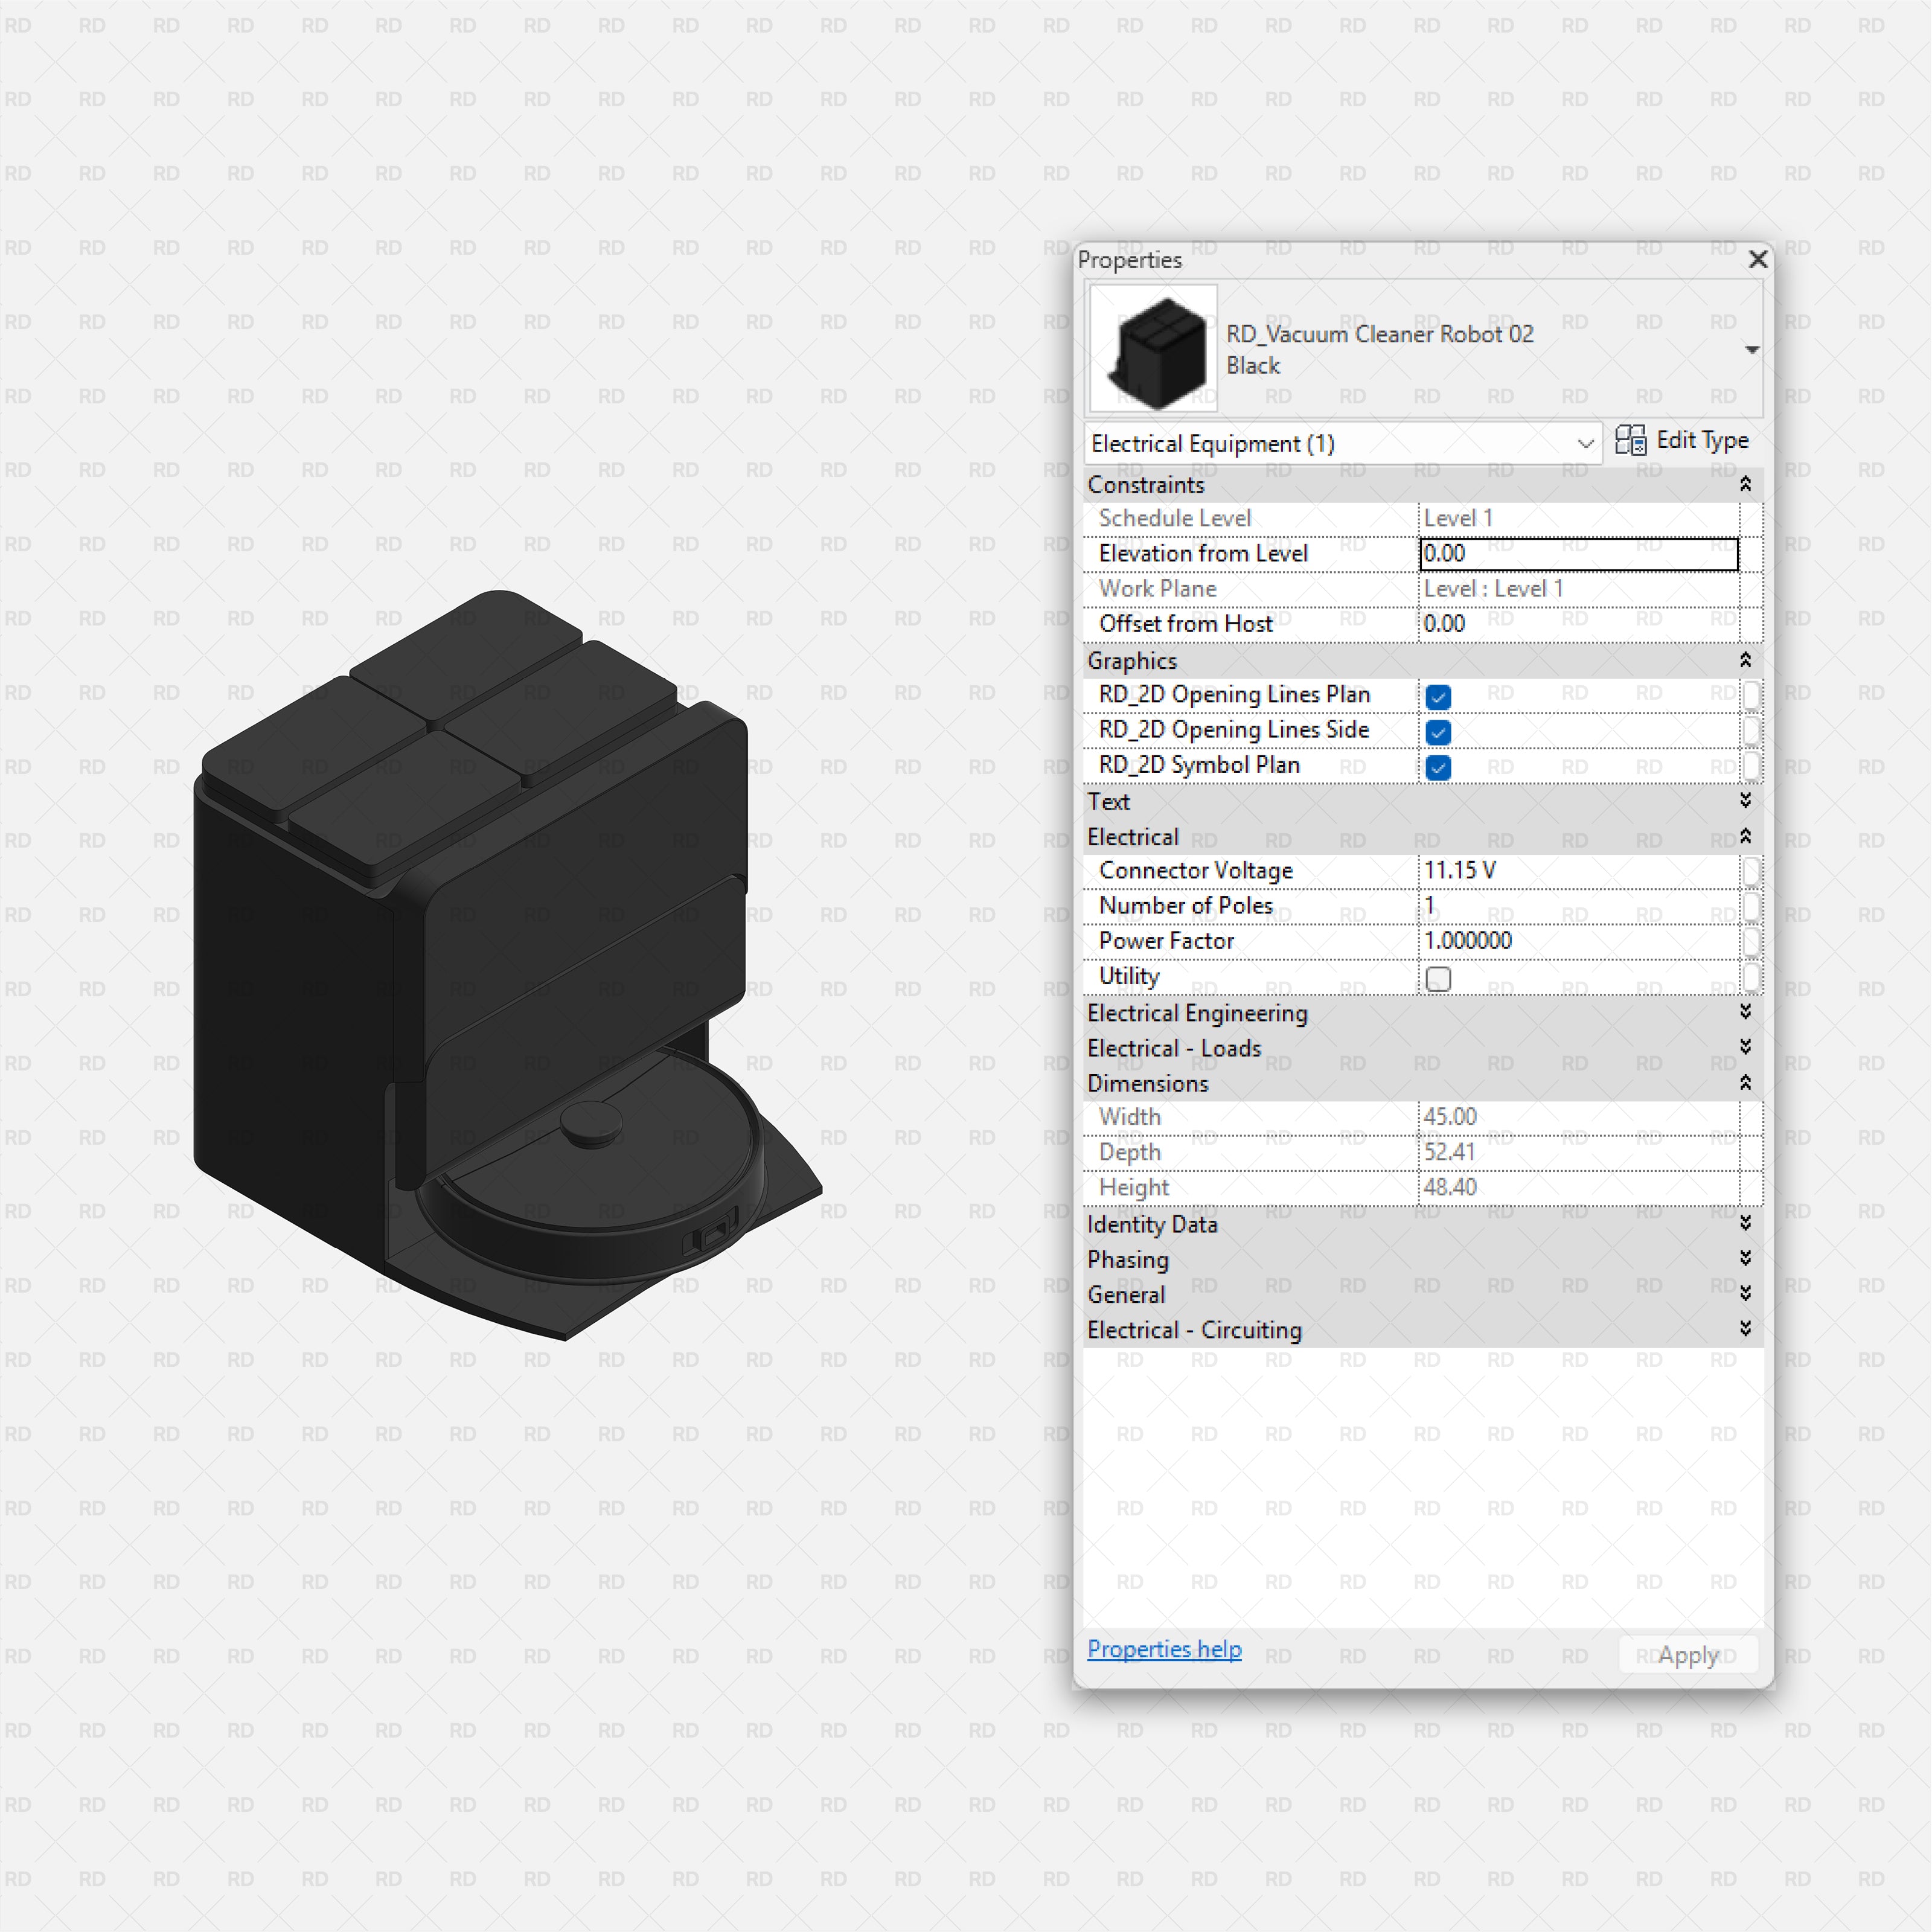Click the Elevation from Level field

(1578, 554)
